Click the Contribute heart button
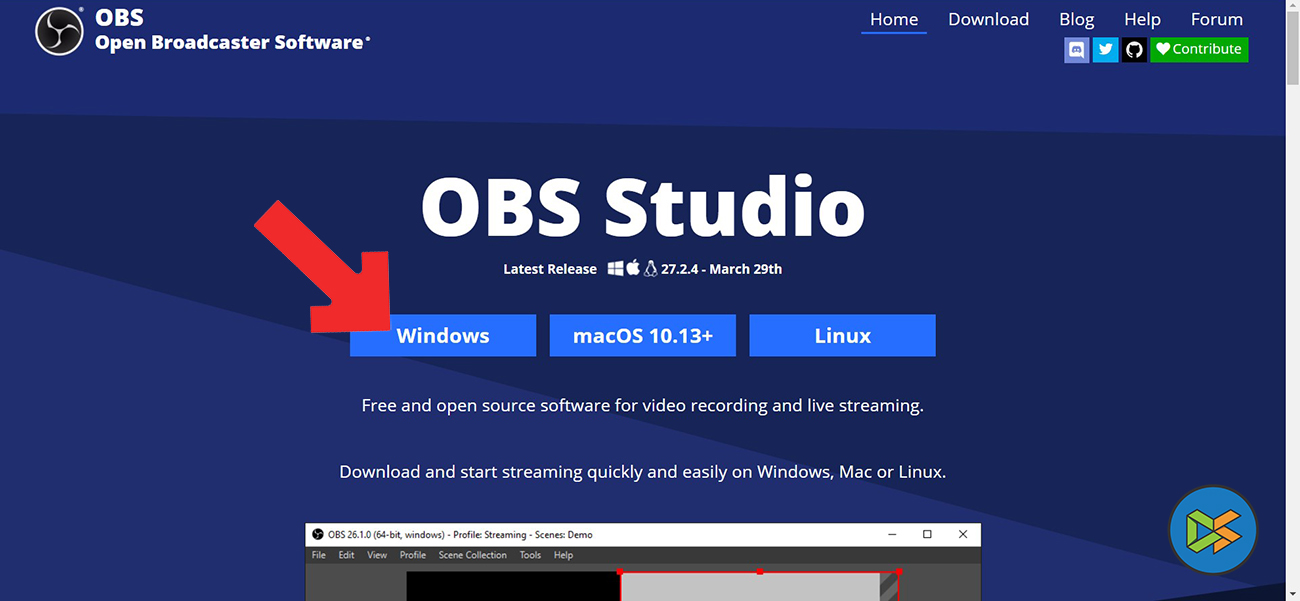The image size is (1300, 601). [x=1199, y=49]
